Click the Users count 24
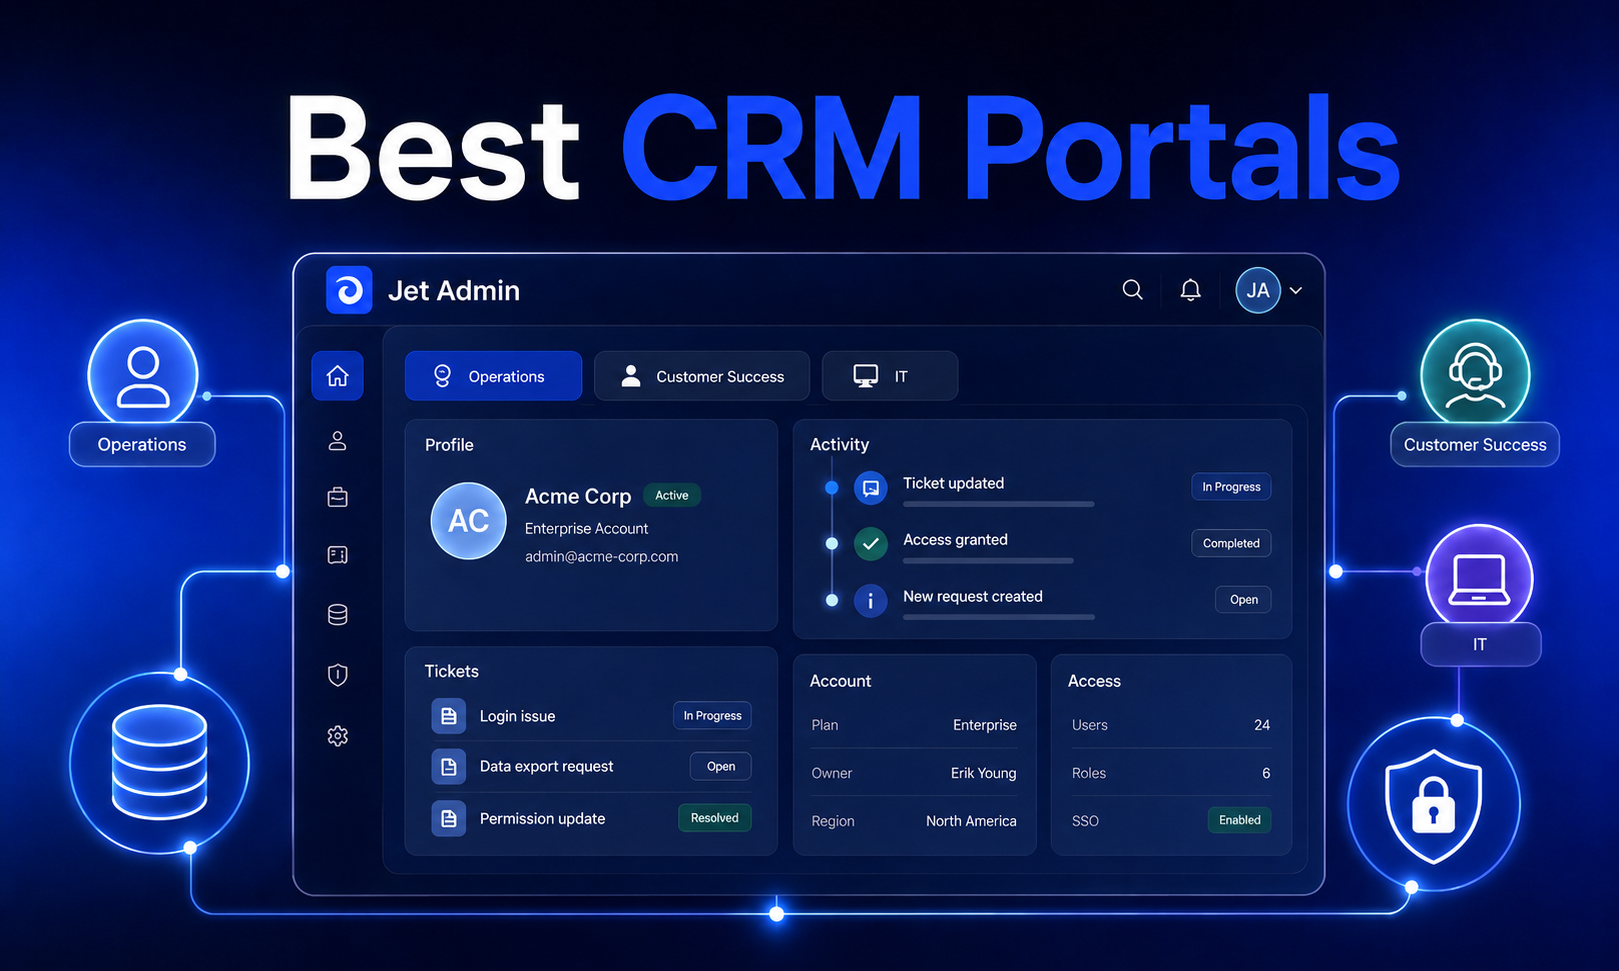Screen dimensions: 1619x971 coord(1262,725)
